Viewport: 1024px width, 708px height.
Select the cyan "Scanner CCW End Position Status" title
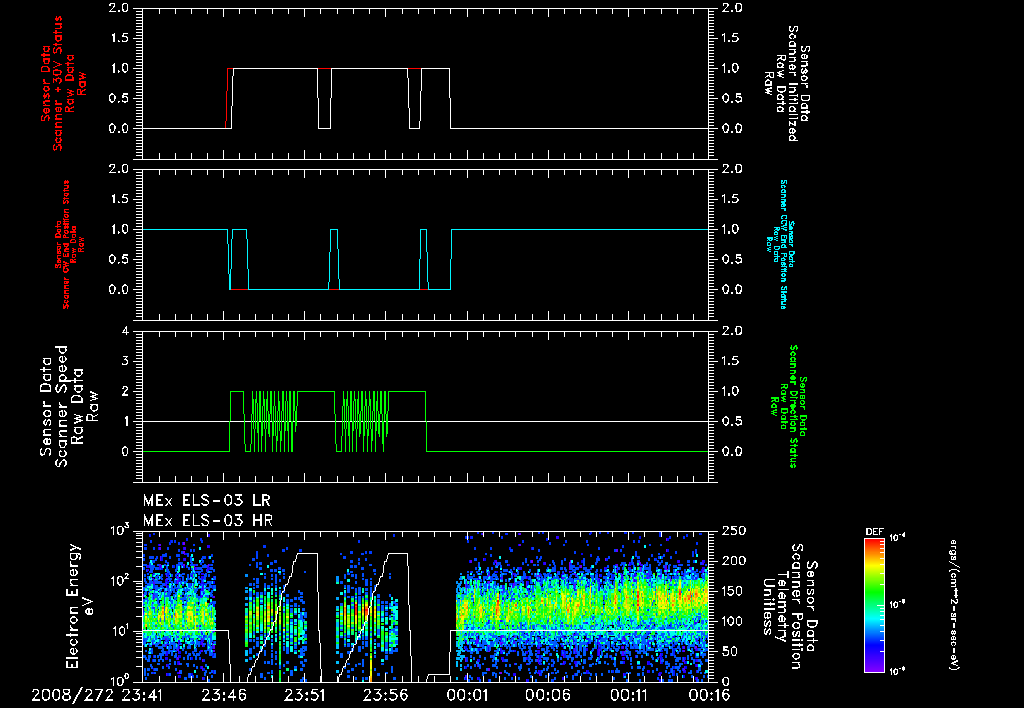[780, 244]
